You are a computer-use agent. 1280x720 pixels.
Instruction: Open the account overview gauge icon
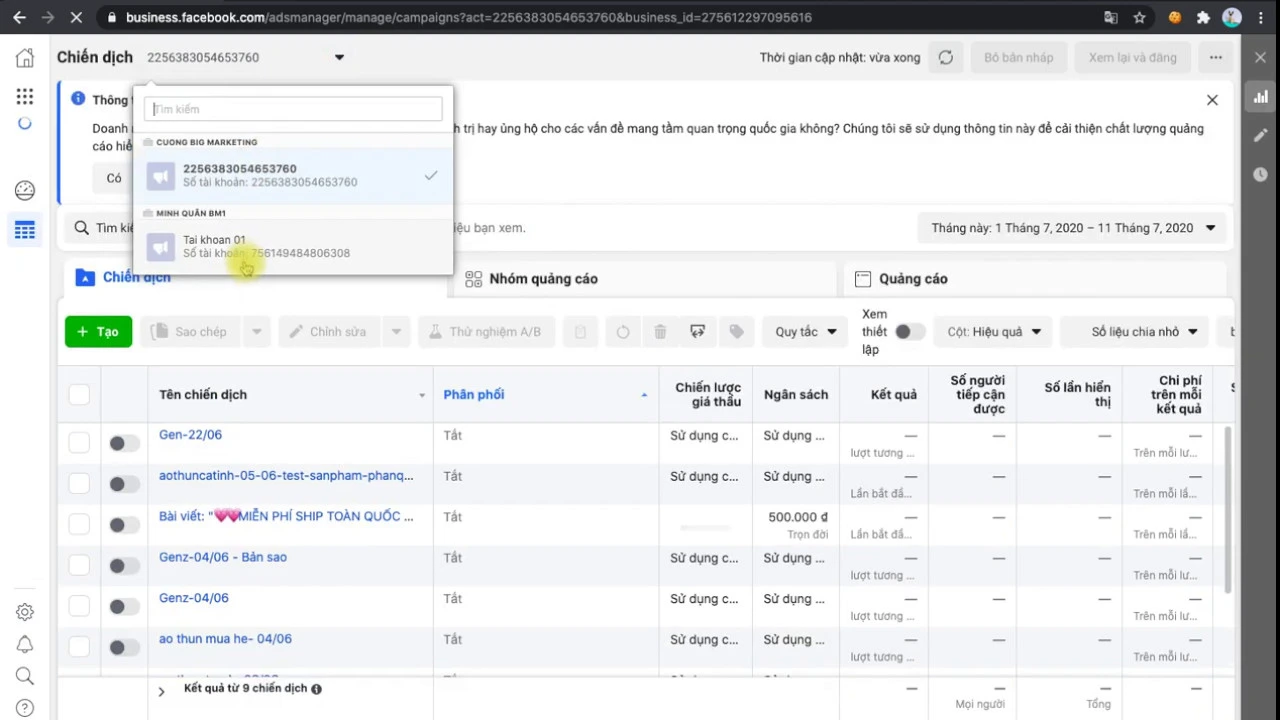(x=25, y=190)
